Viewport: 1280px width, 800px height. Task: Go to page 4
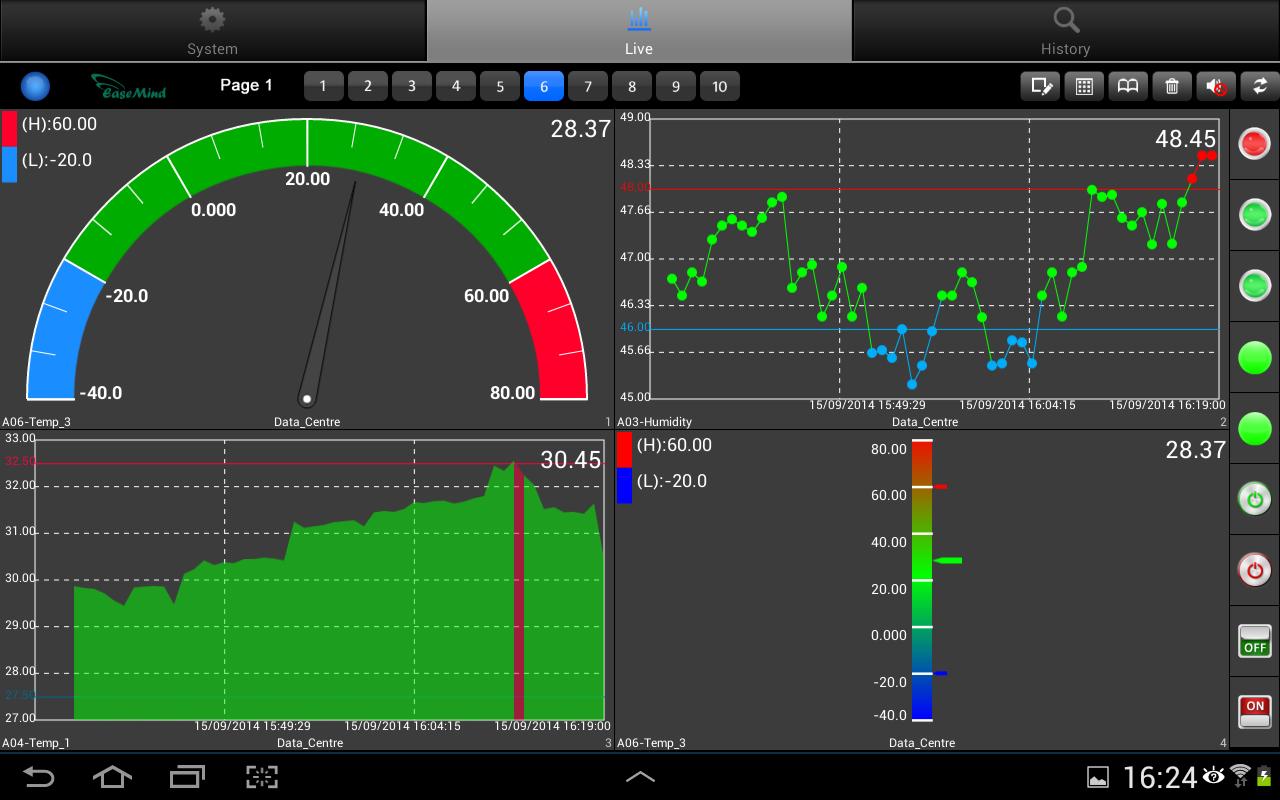coord(455,86)
